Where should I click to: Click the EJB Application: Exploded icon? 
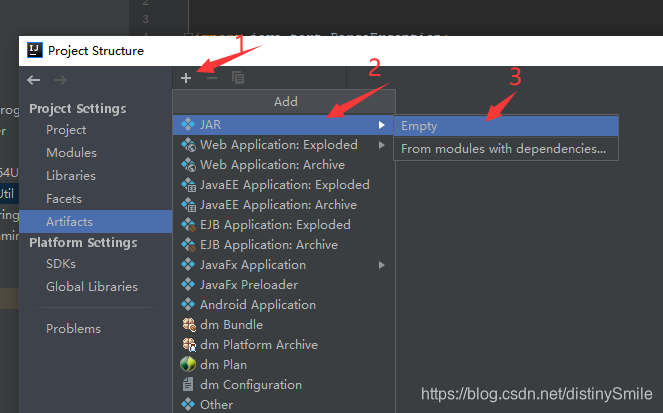coord(188,224)
